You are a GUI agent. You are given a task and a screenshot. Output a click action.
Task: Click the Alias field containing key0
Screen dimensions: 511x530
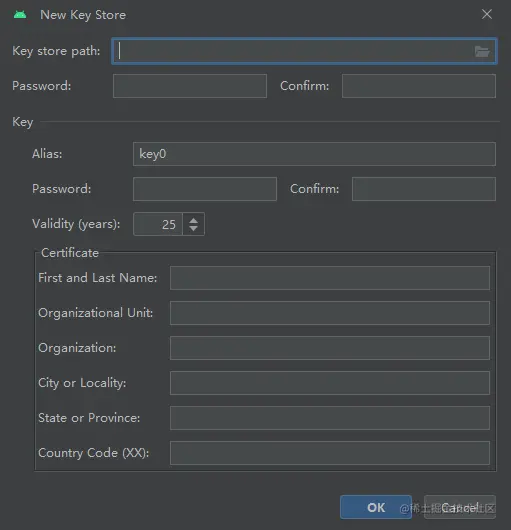tap(314, 154)
